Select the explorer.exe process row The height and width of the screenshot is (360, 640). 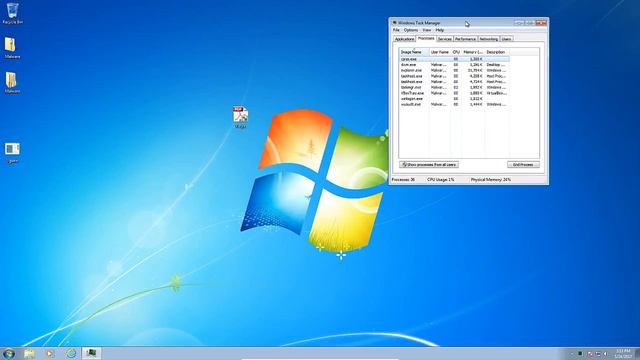click(x=454, y=70)
